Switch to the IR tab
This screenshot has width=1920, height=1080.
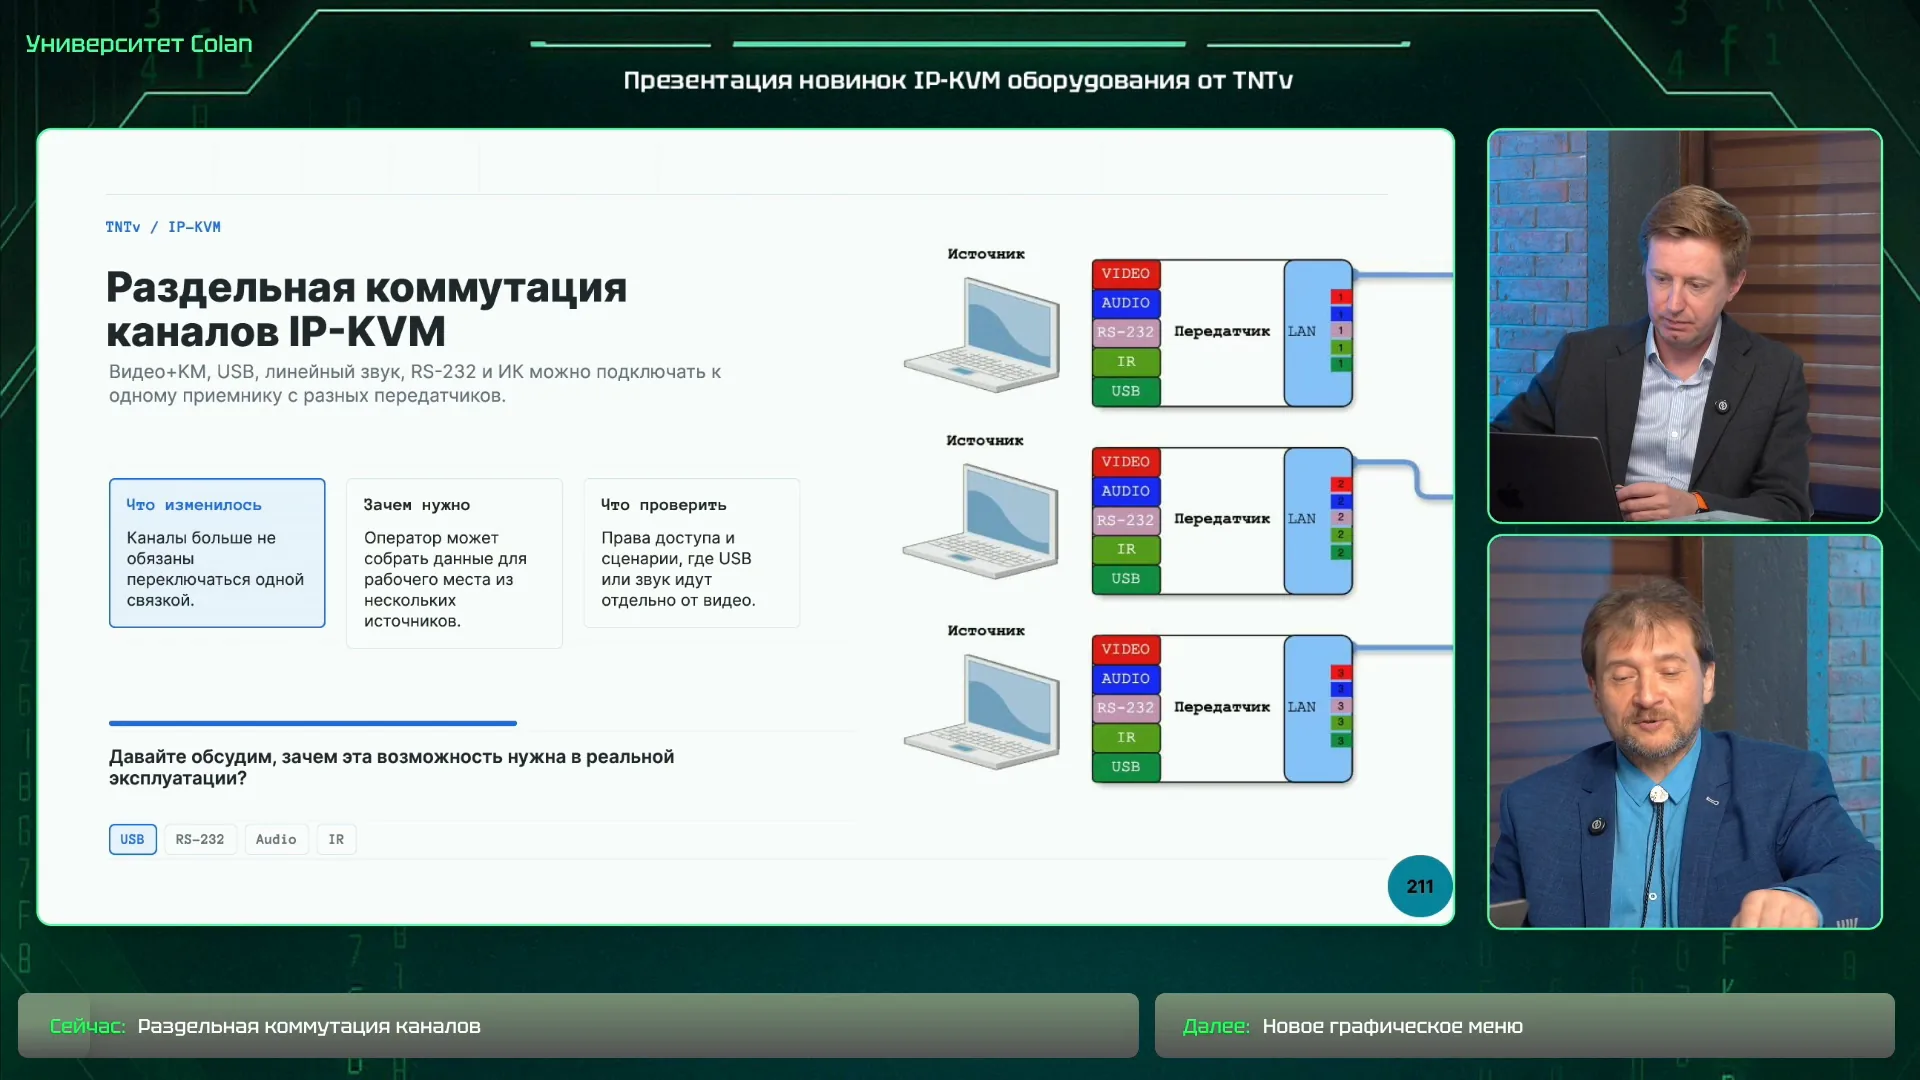(x=336, y=840)
